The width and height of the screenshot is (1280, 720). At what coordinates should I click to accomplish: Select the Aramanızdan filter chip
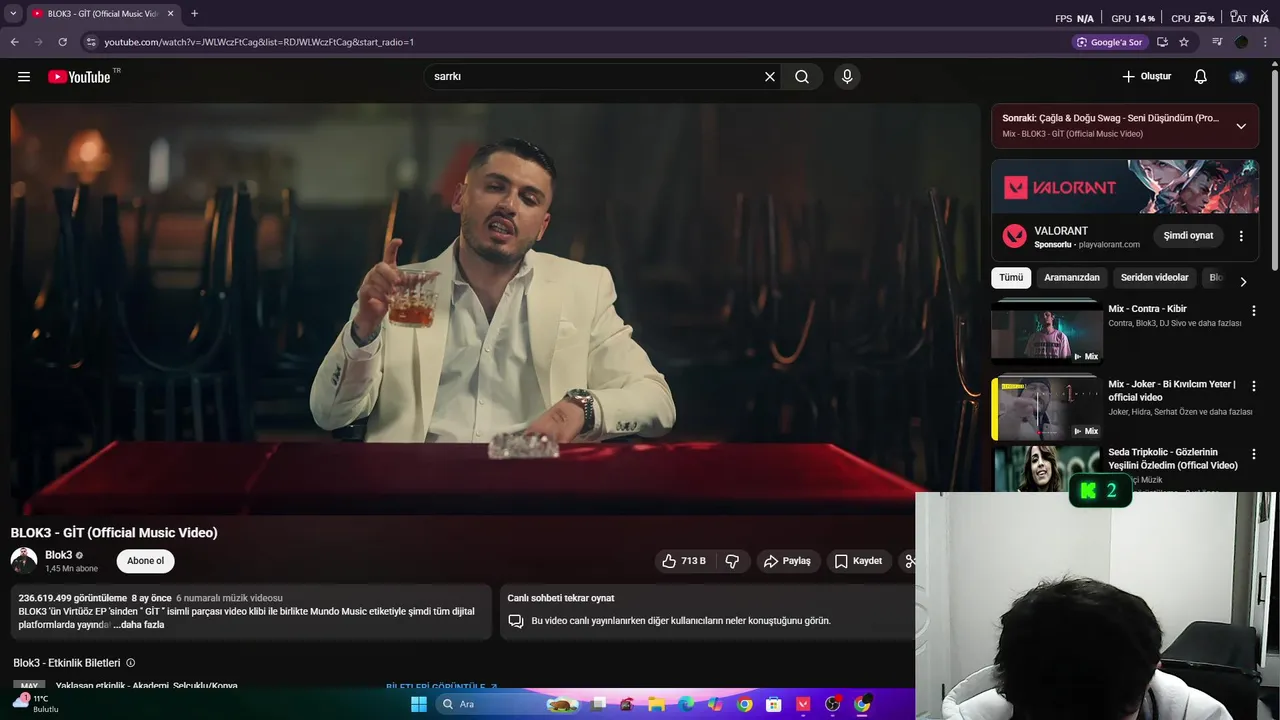click(x=1072, y=277)
